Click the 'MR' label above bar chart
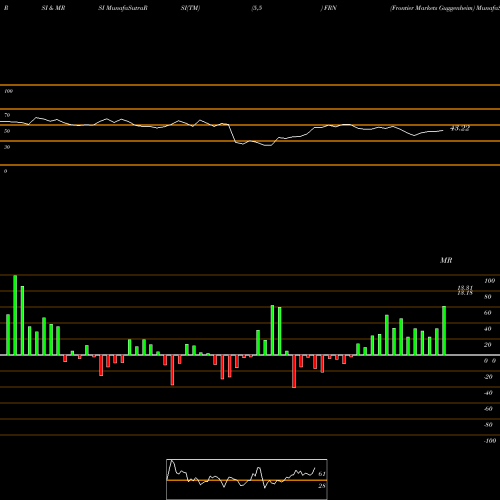Screen dimensions: 500x500 [x=446, y=260]
